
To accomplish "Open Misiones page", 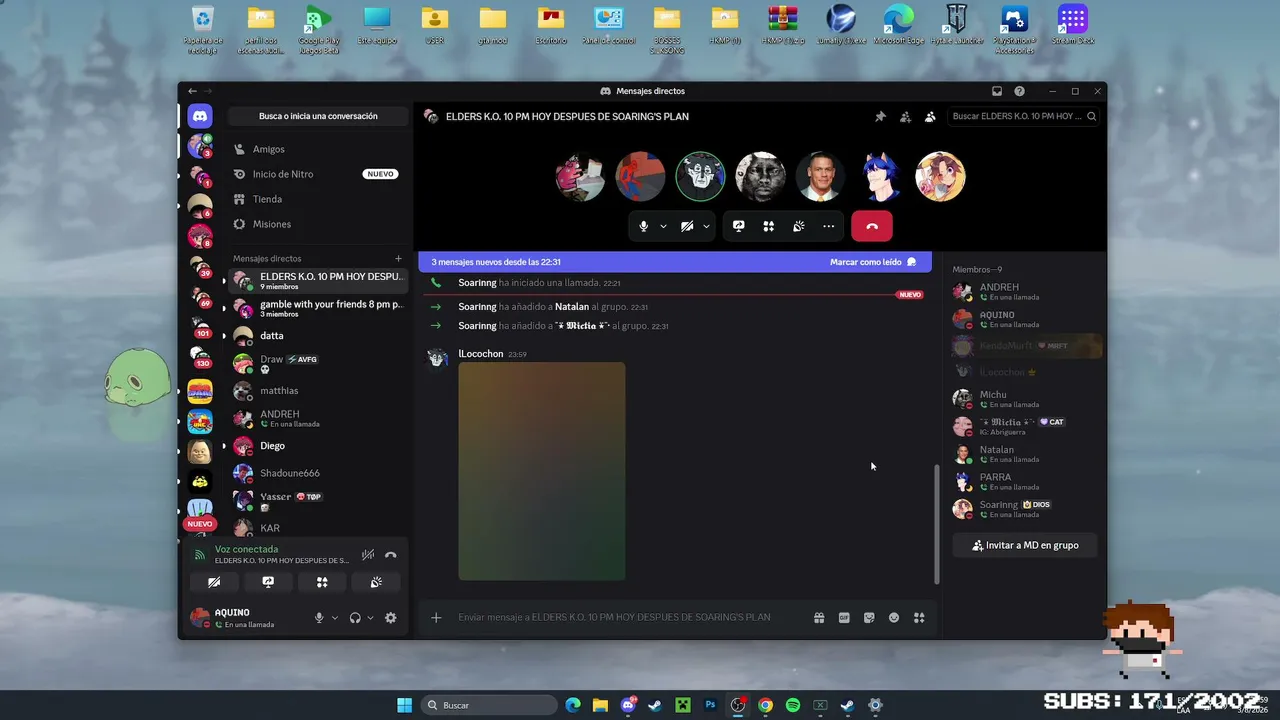I will coord(318,224).
